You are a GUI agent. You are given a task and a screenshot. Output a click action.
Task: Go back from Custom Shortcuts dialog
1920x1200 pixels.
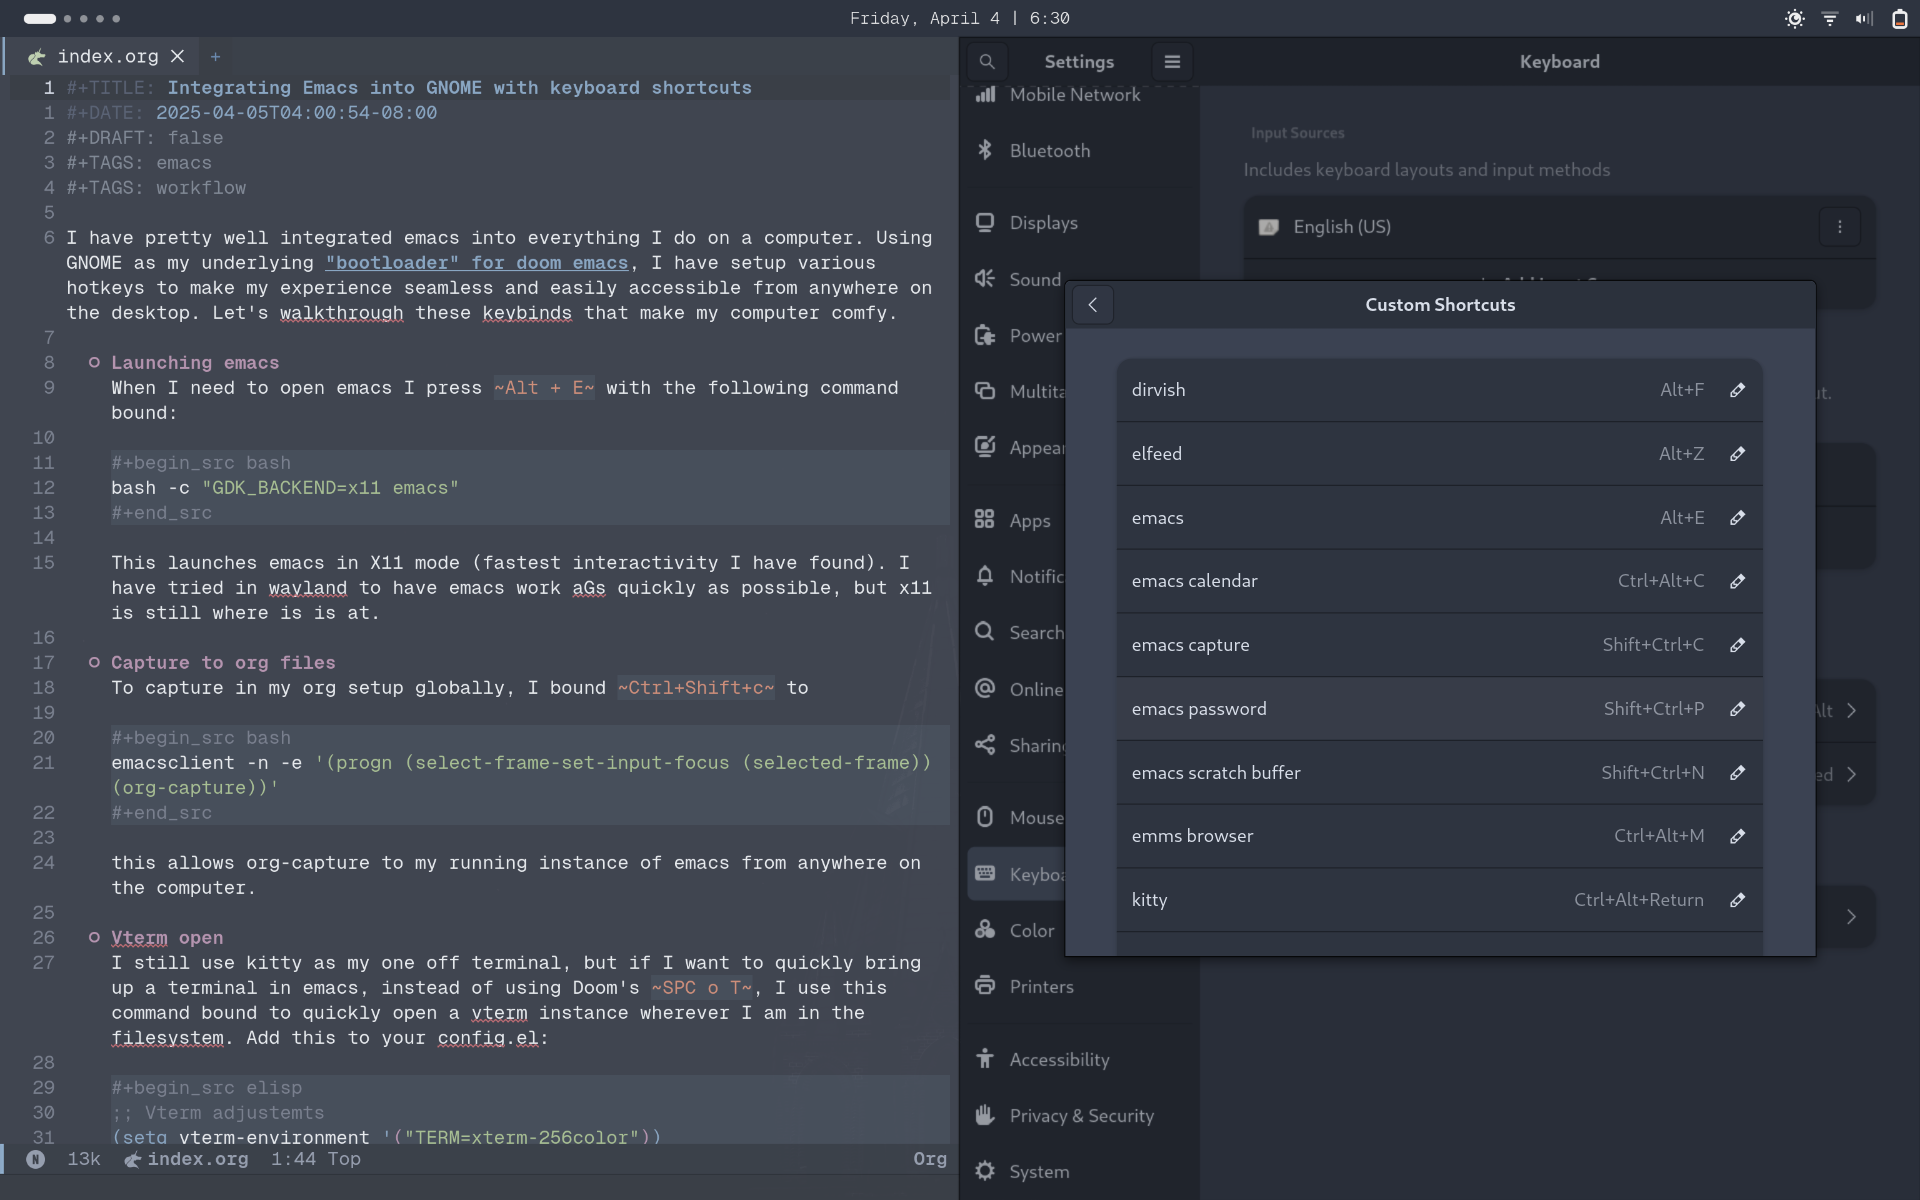click(x=1093, y=305)
